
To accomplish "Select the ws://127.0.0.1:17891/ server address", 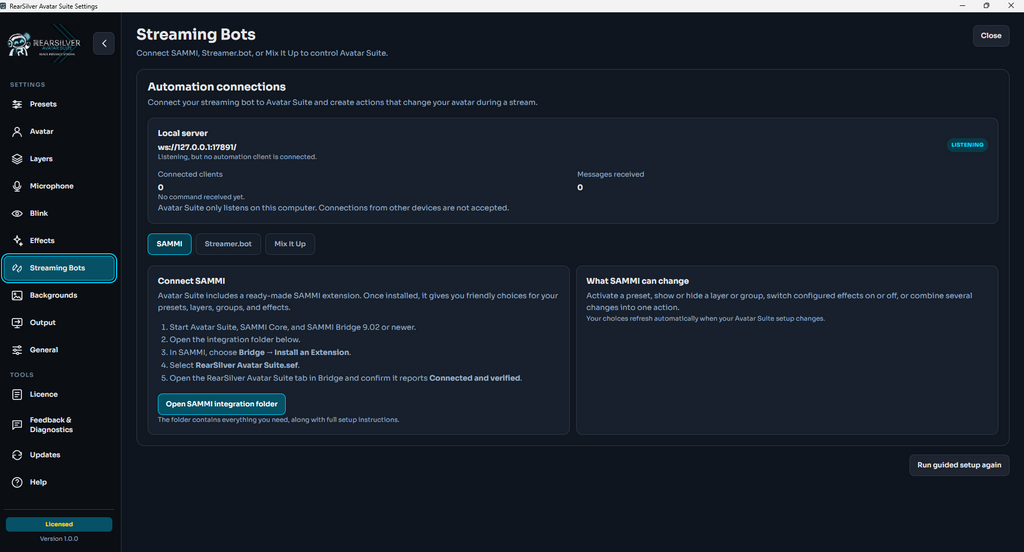I will 197,147.
